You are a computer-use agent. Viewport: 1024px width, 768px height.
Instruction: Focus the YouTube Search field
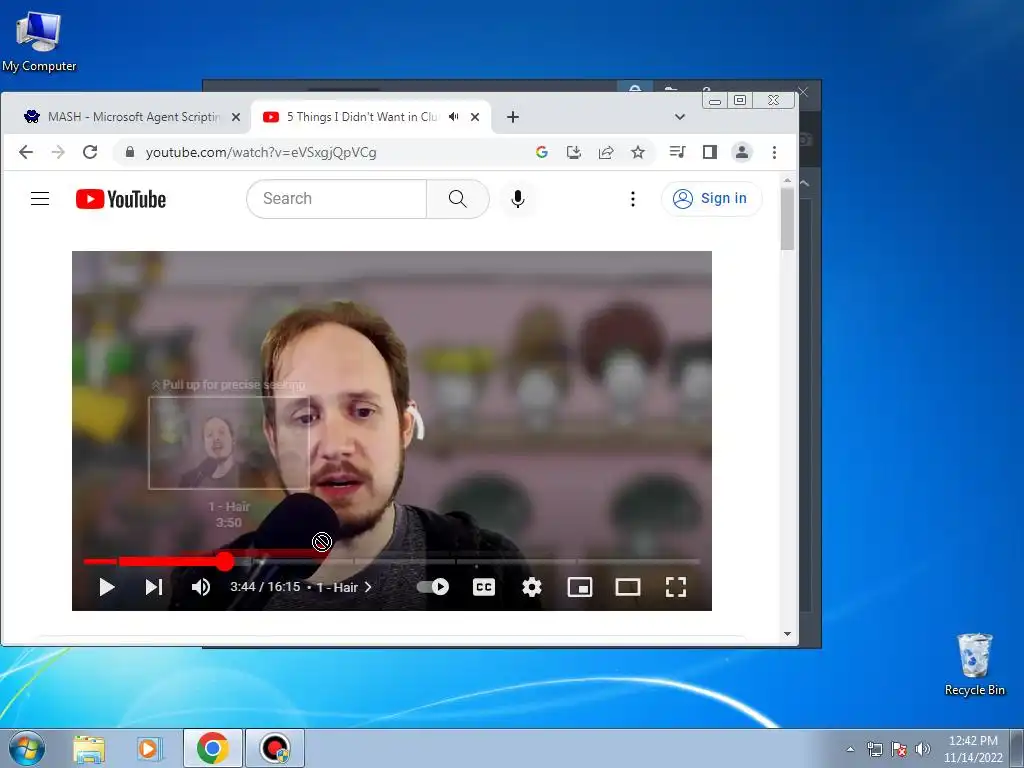pyautogui.click(x=336, y=199)
